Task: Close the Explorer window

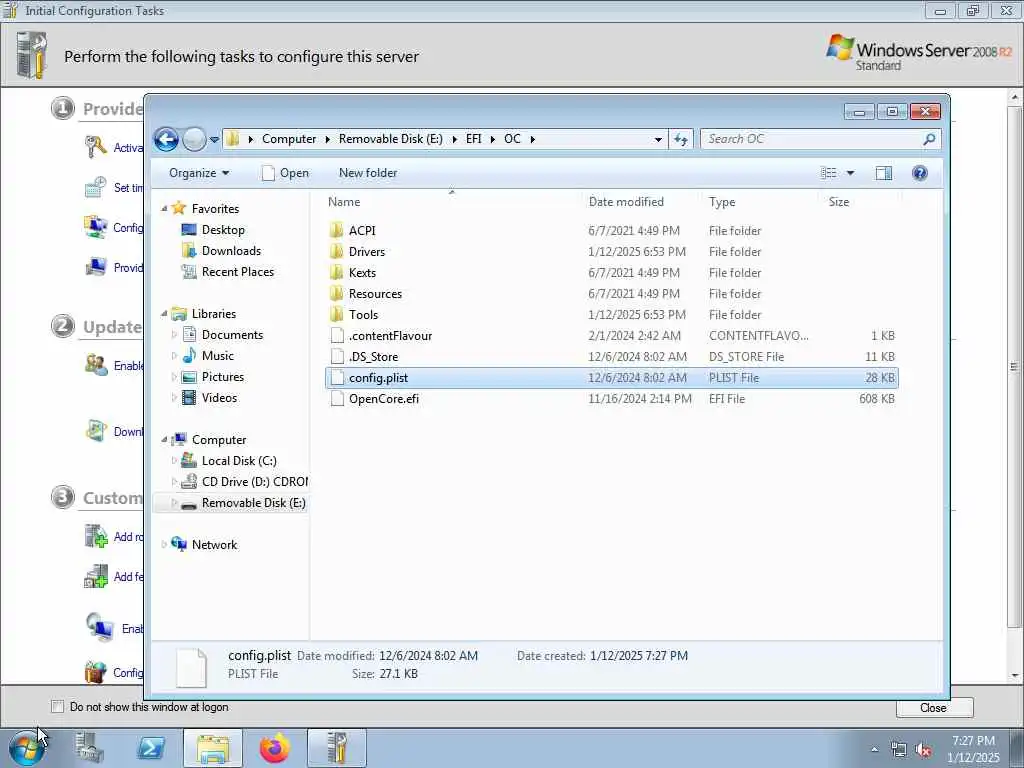Action: pyautogui.click(x=925, y=112)
